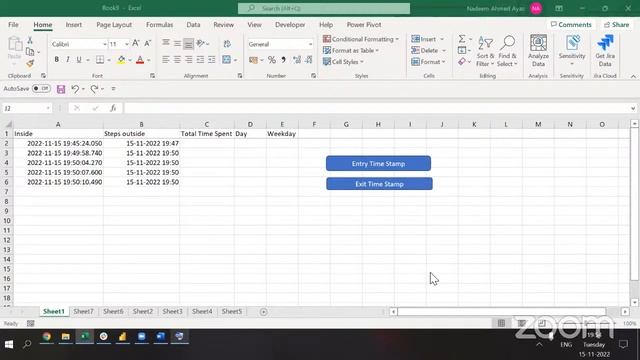Click the Insert Function fx icon

pyautogui.click(x=113, y=108)
